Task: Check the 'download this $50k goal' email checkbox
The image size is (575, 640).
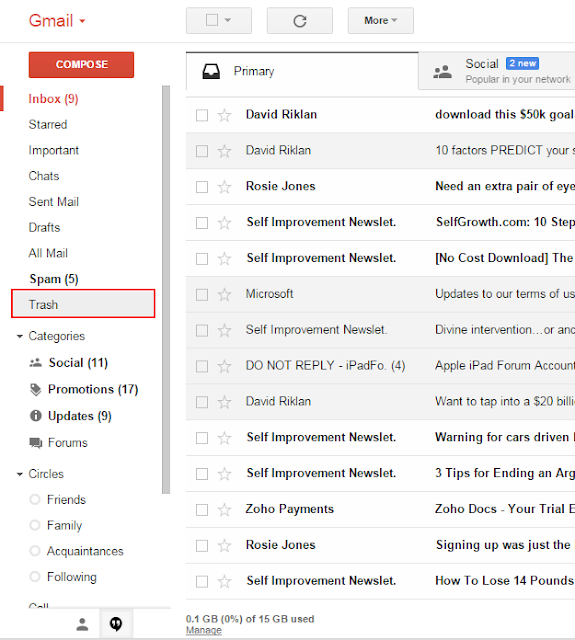Action: click(202, 115)
